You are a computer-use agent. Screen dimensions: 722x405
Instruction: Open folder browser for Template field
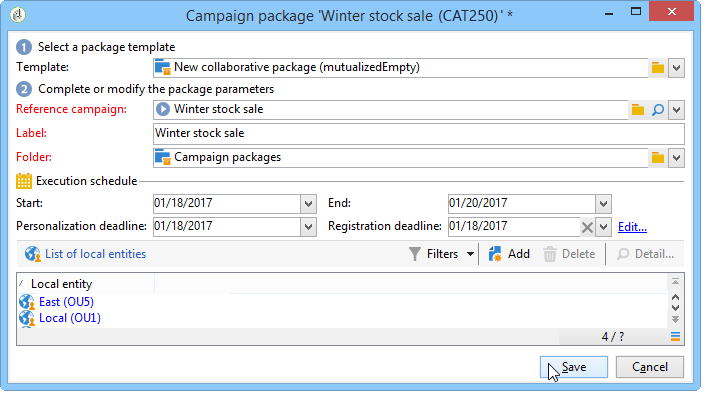[x=657, y=67]
